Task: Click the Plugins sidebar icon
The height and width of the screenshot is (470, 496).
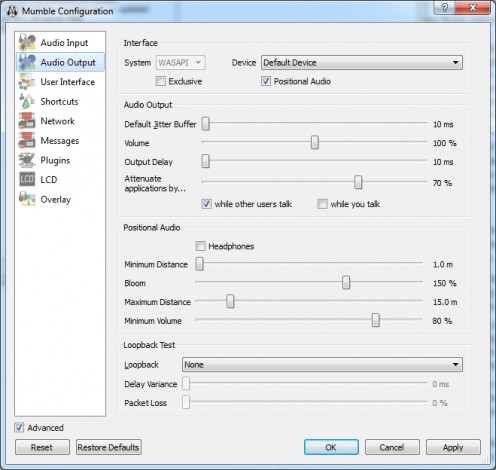Action: coord(27,160)
